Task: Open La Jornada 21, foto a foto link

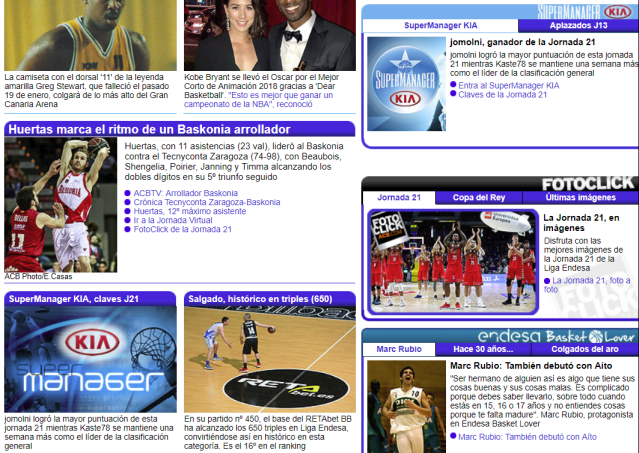Action: [x=587, y=285]
